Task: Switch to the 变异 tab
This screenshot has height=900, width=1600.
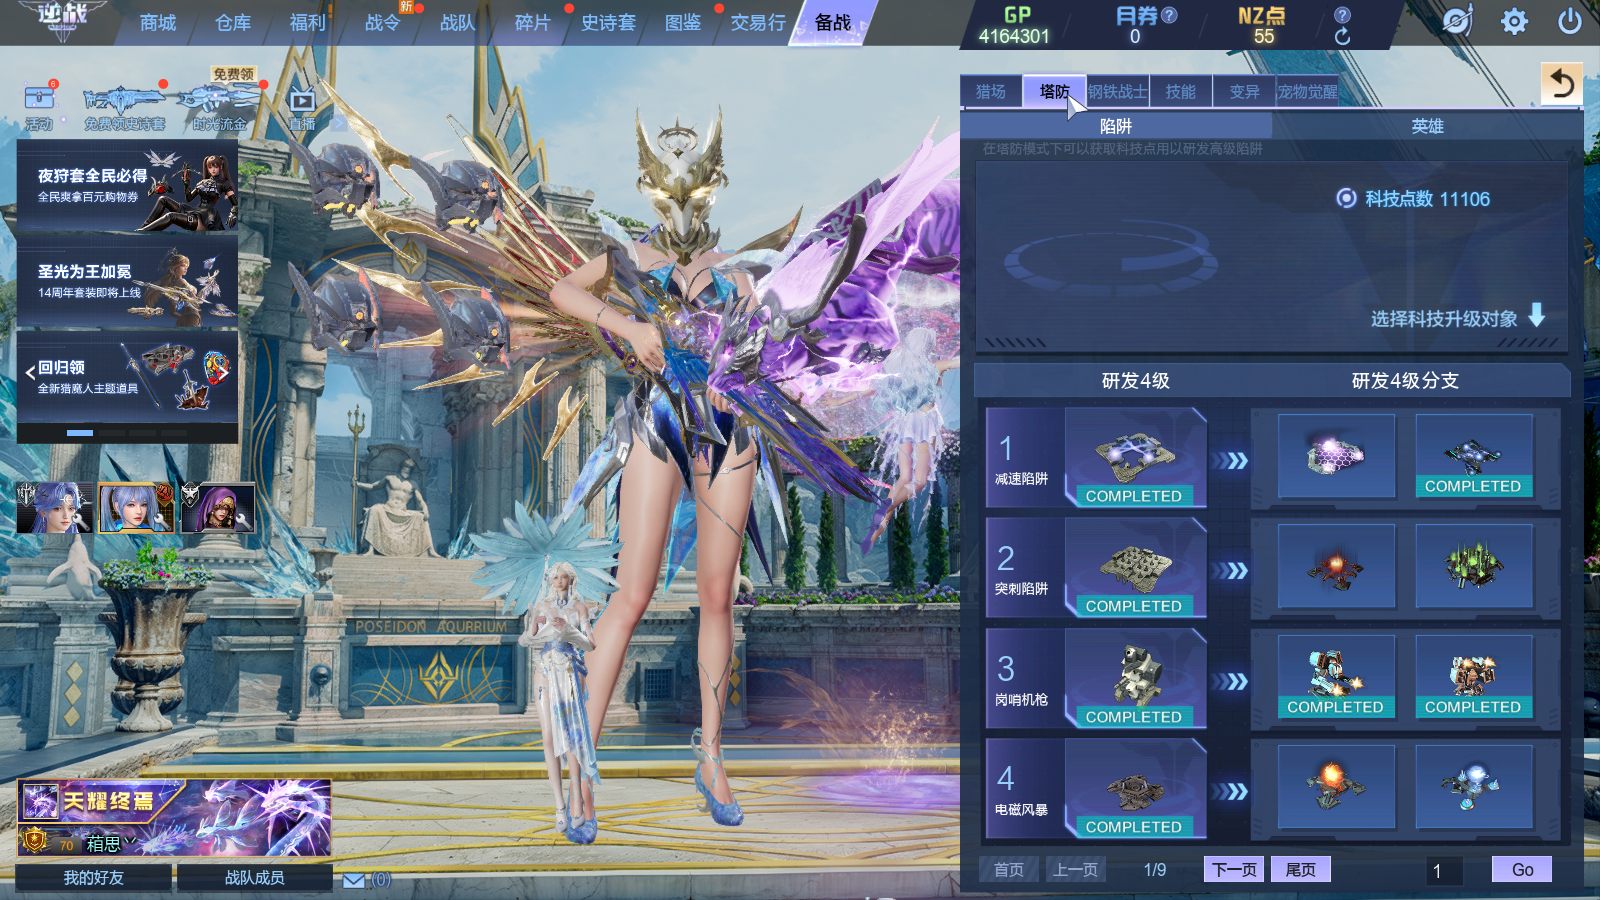Action: pyautogui.click(x=1245, y=92)
